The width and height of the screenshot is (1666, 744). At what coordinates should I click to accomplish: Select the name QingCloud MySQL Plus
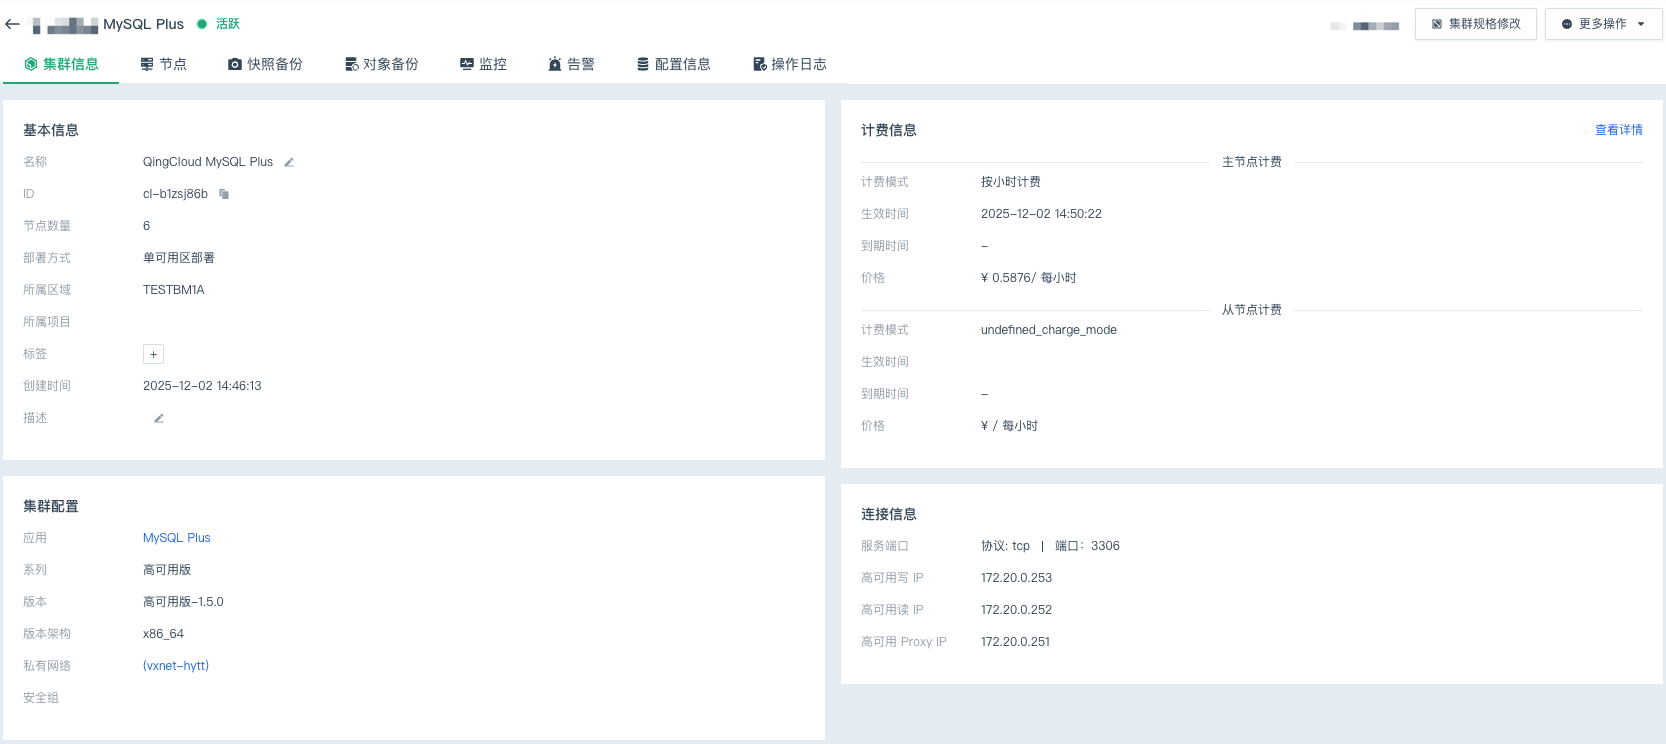tap(208, 162)
